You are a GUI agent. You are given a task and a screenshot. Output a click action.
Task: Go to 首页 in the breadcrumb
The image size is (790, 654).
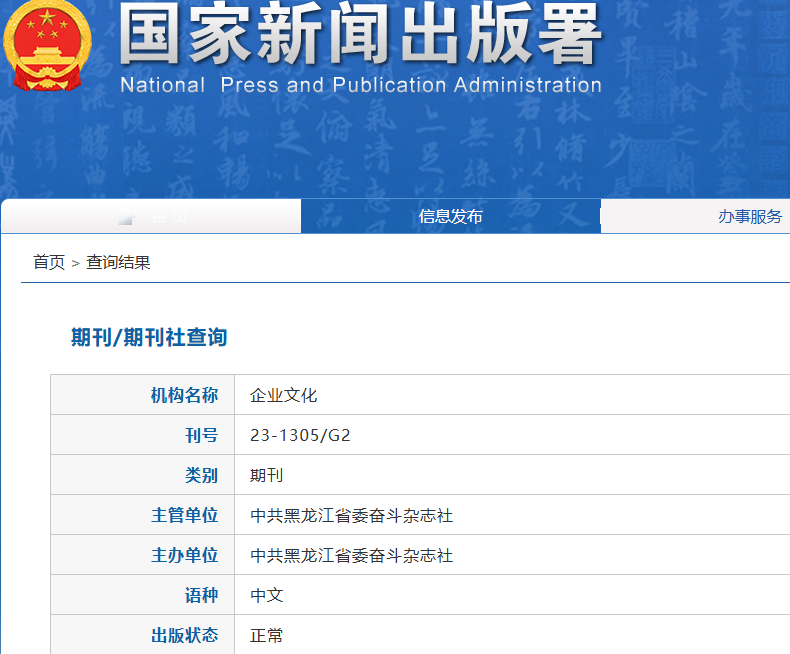point(49,262)
